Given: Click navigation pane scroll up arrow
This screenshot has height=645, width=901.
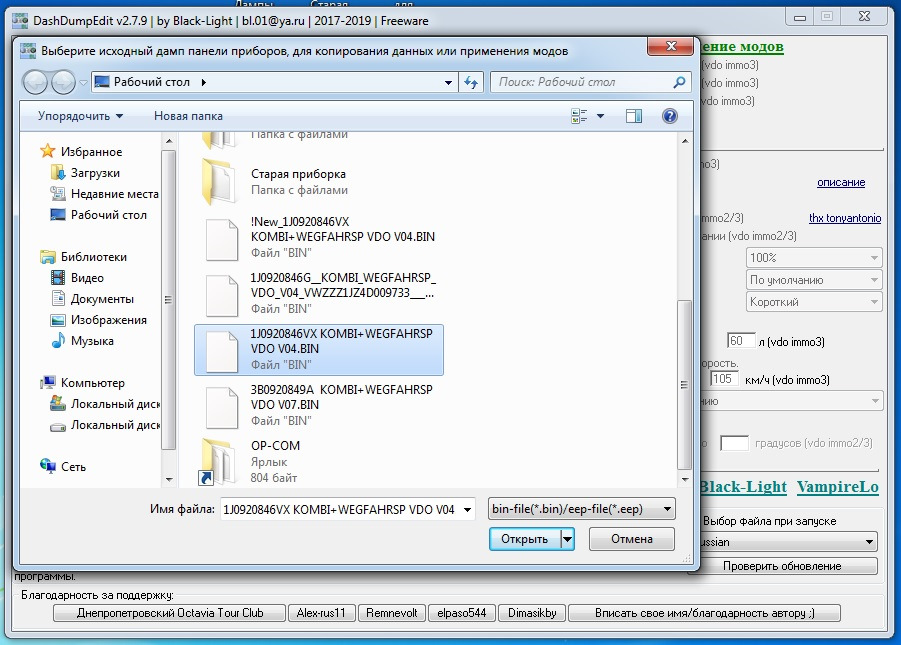Looking at the screenshot, I should tap(169, 141).
